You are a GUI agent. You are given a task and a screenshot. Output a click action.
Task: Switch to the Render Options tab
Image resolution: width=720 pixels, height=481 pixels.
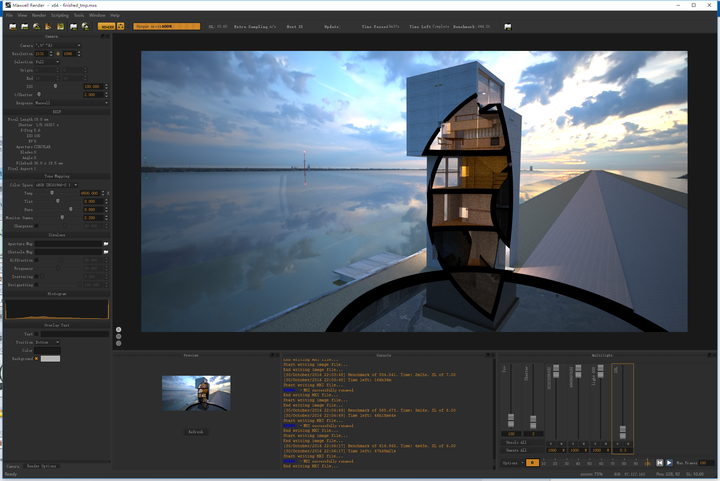(x=41, y=466)
